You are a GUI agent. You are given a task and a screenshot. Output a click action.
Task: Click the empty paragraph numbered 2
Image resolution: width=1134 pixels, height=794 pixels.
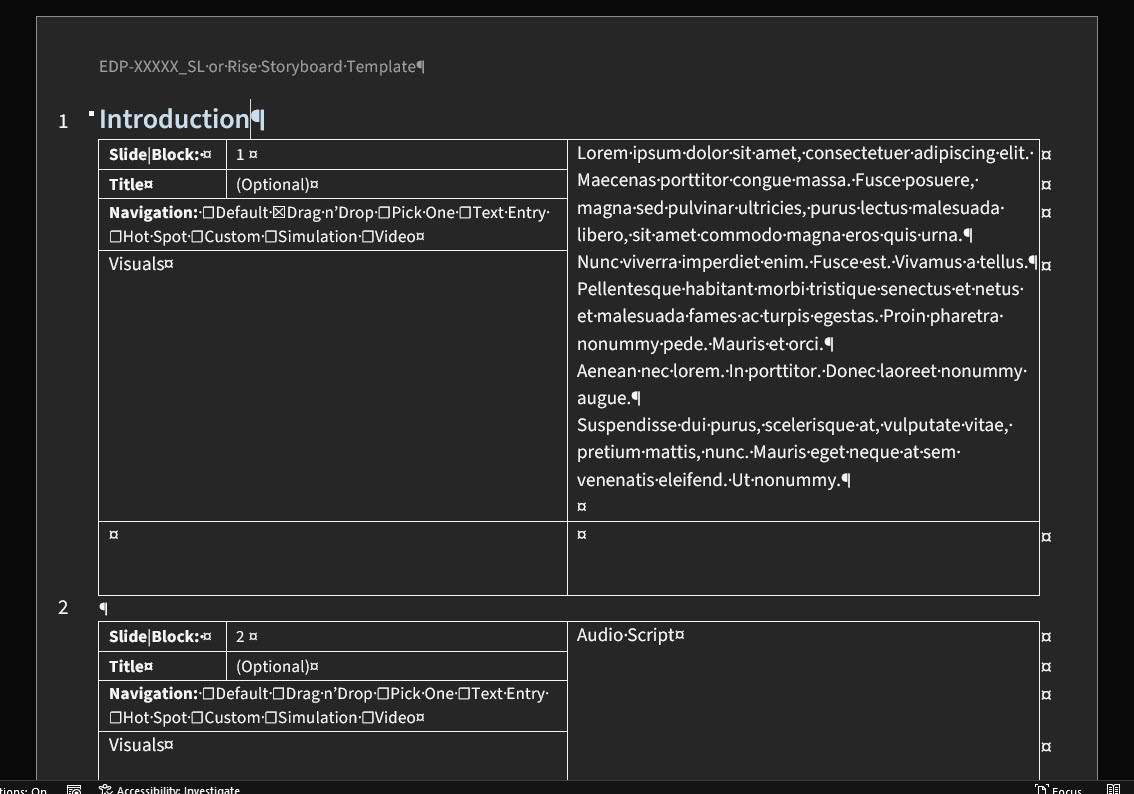[x=103, y=608]
